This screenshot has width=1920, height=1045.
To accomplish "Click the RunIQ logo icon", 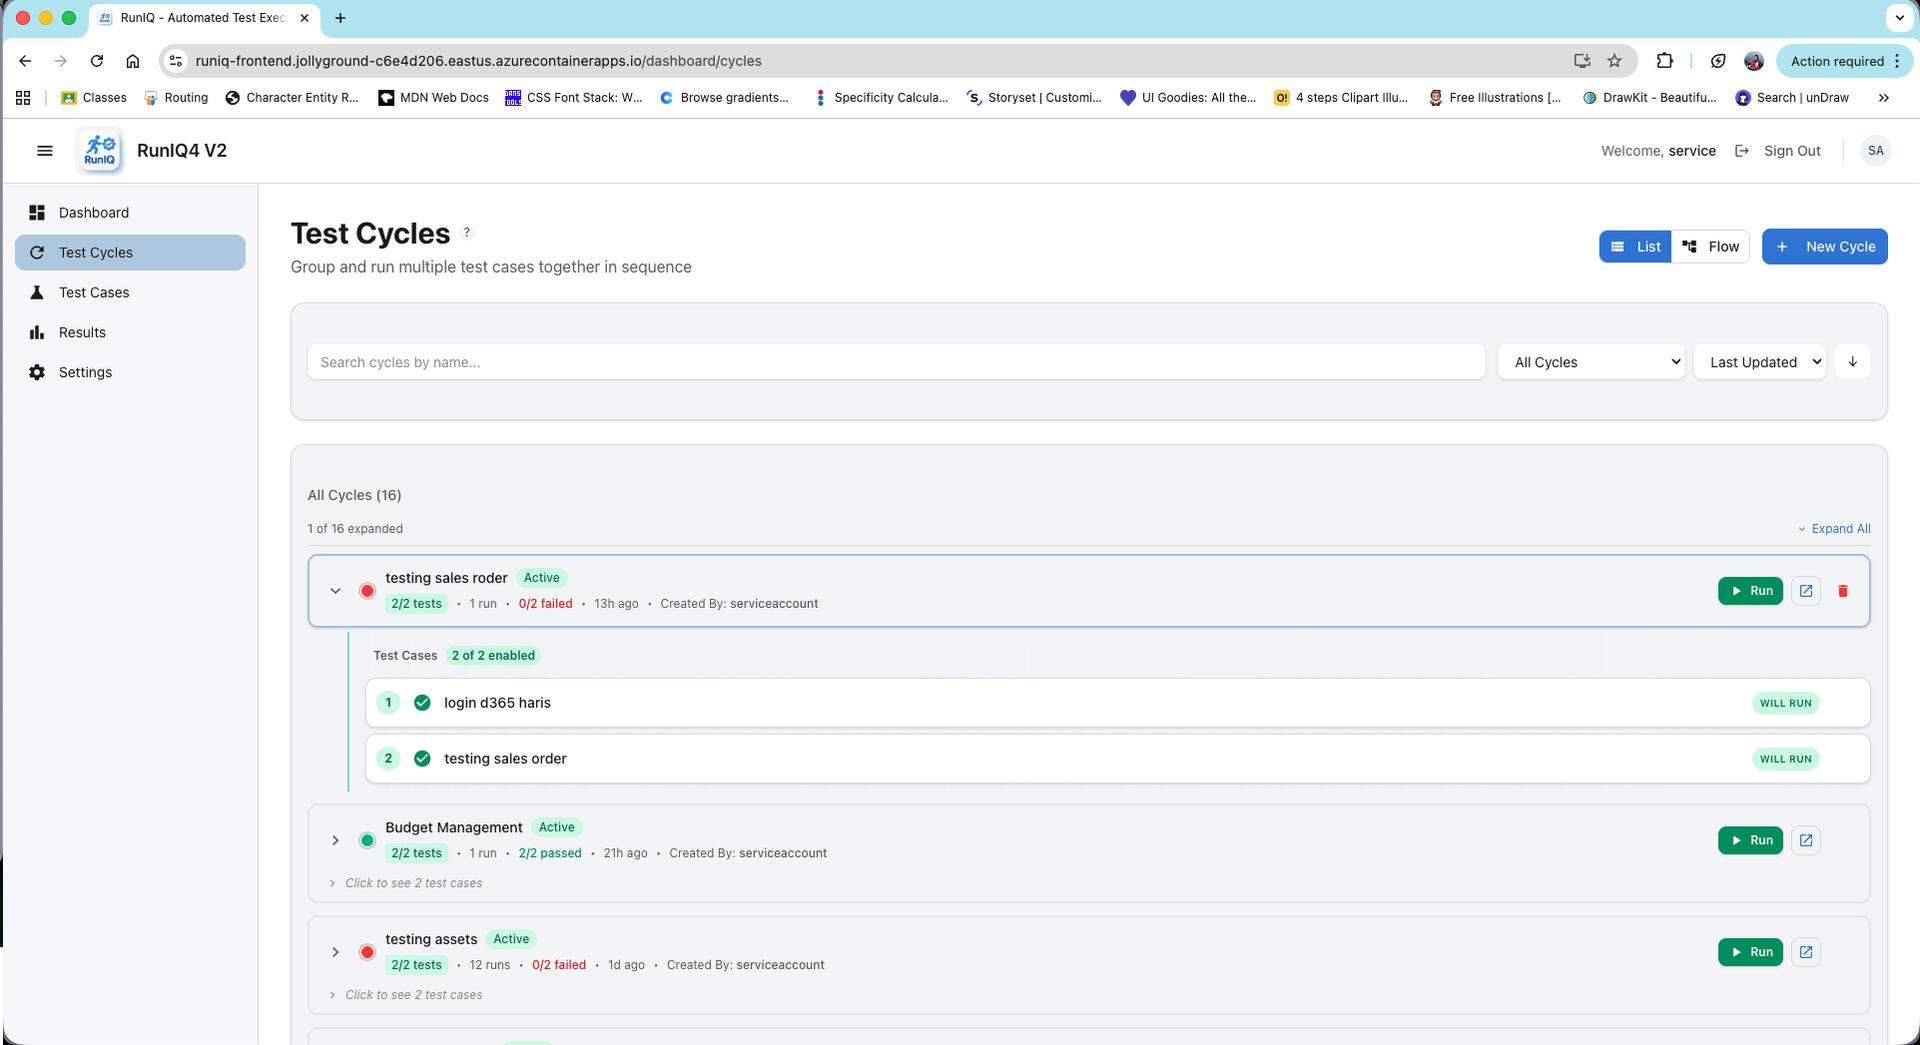I will [100, 151].
